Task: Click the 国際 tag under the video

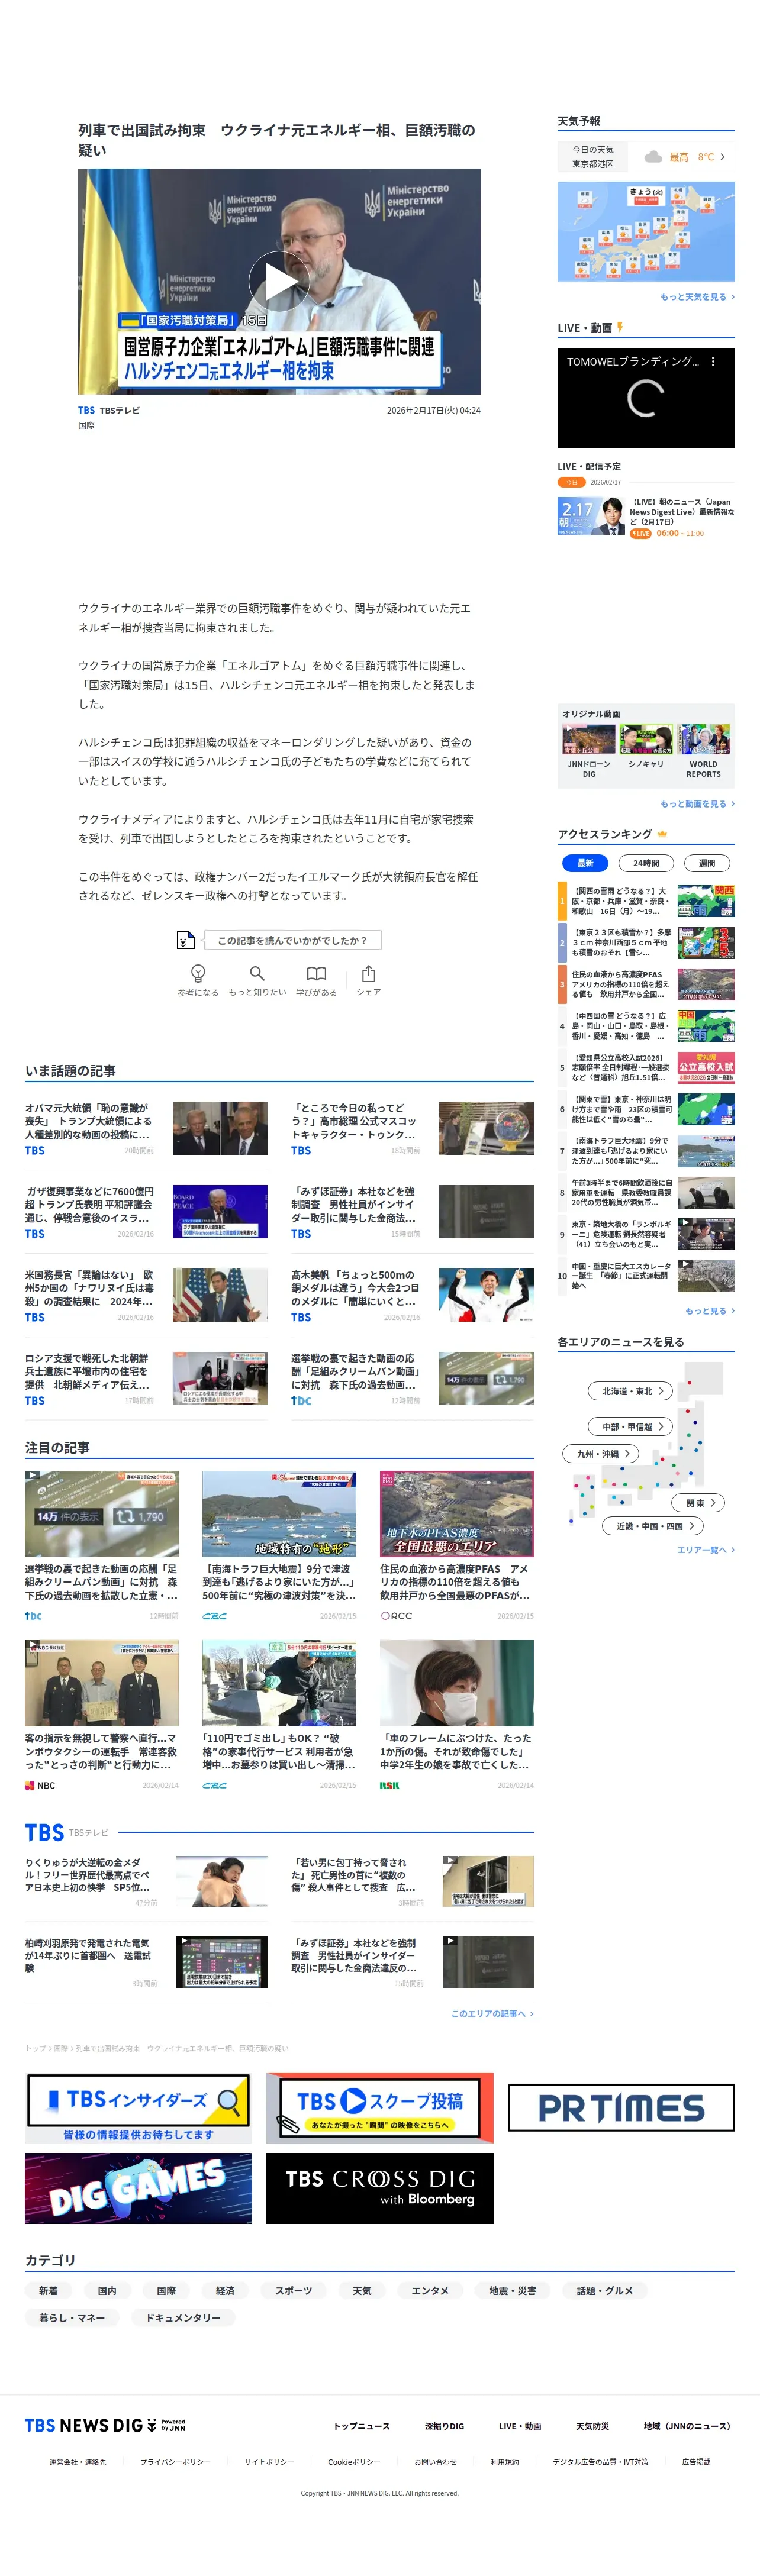Action: (x=86, y=426)
